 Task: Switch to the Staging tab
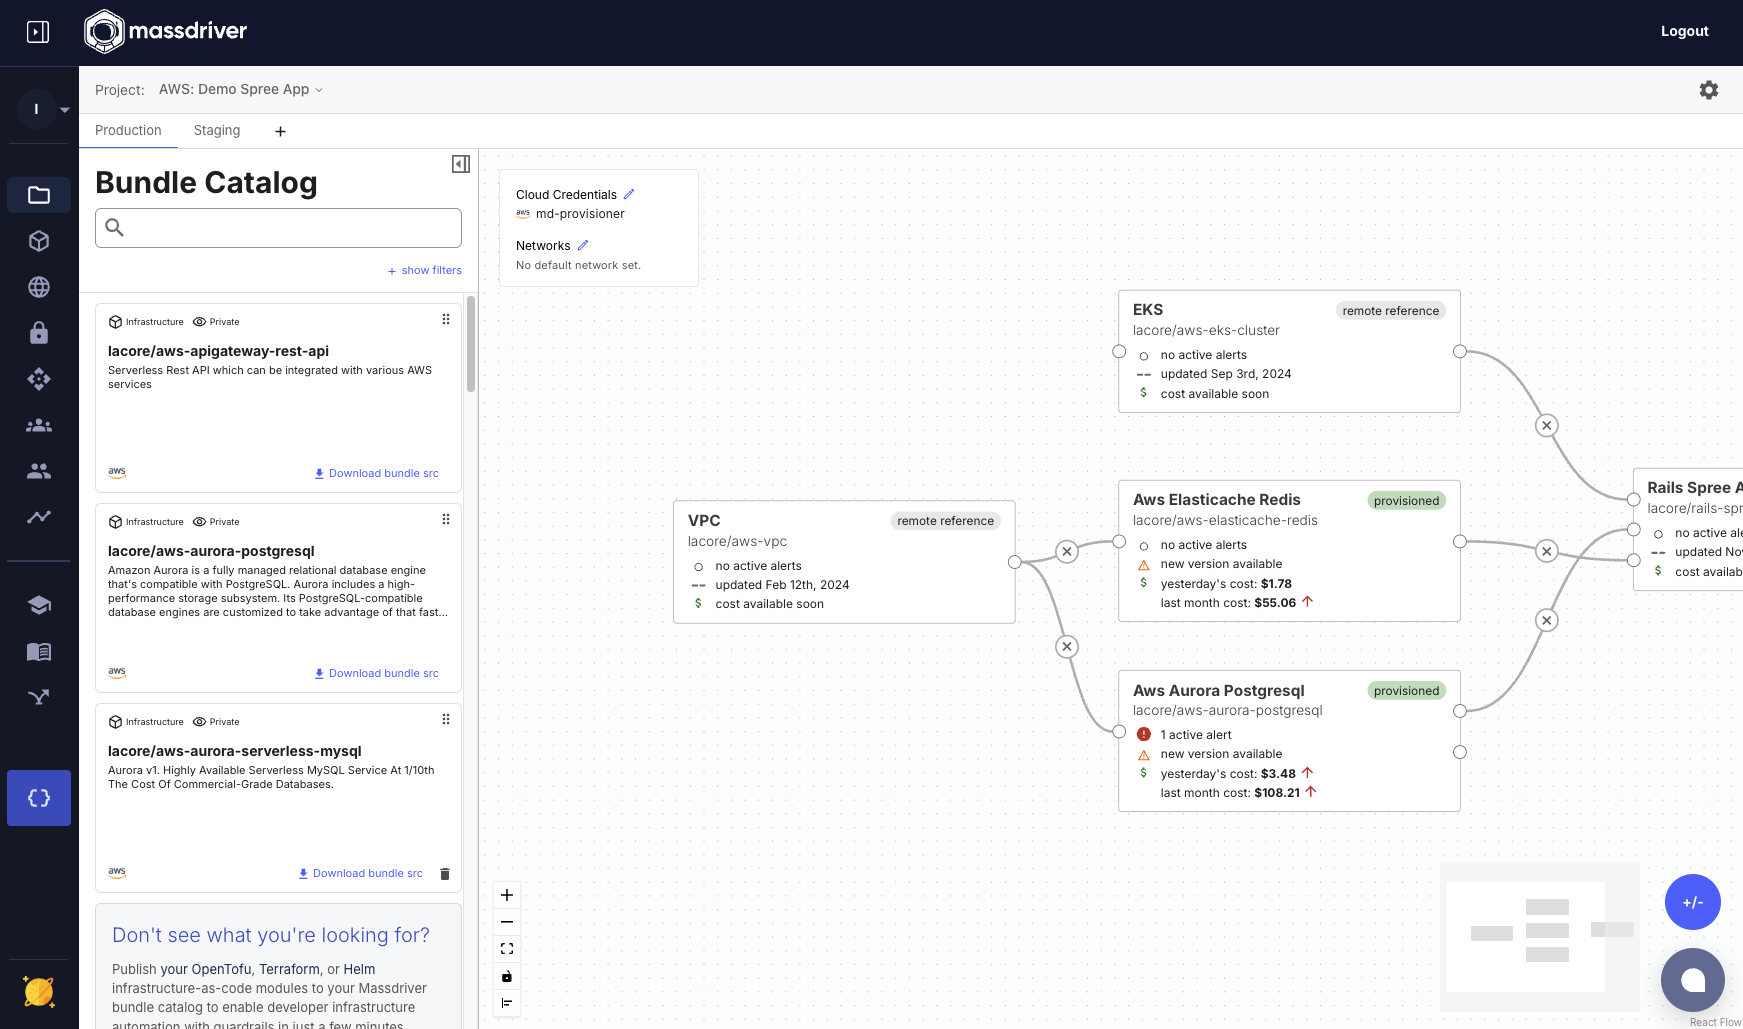(217, 130)
